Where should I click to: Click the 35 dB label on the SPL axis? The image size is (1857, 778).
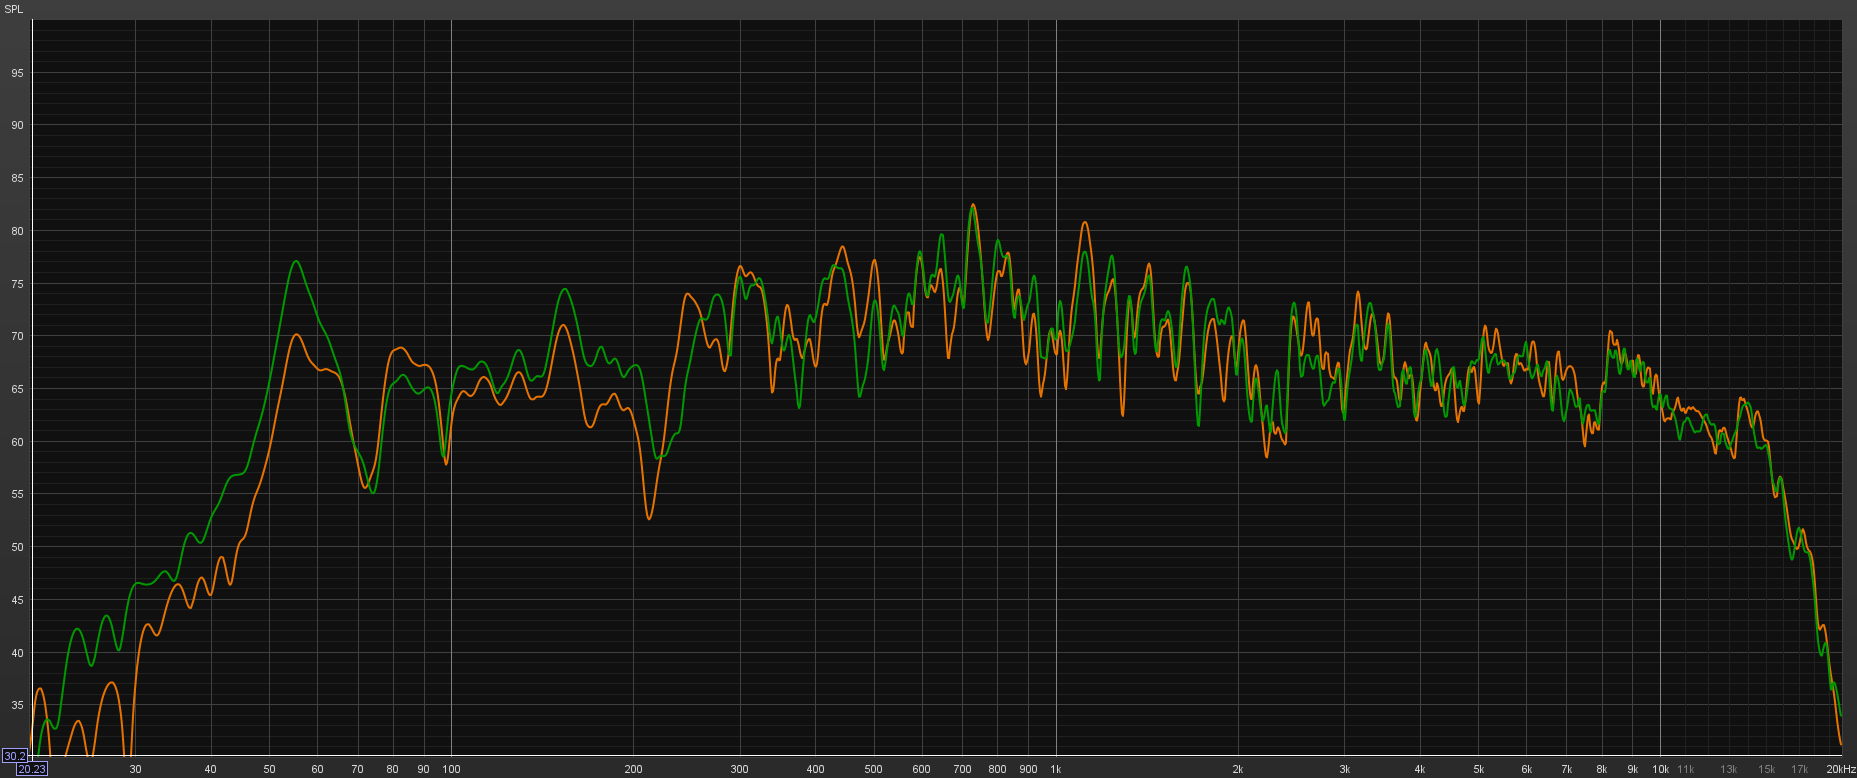17,706
